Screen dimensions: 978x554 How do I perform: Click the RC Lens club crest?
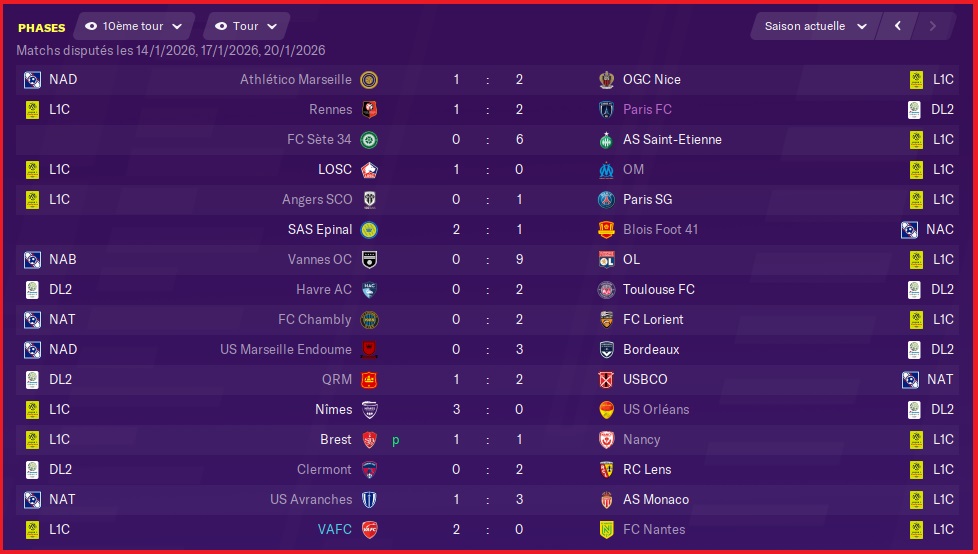(606, 469)
